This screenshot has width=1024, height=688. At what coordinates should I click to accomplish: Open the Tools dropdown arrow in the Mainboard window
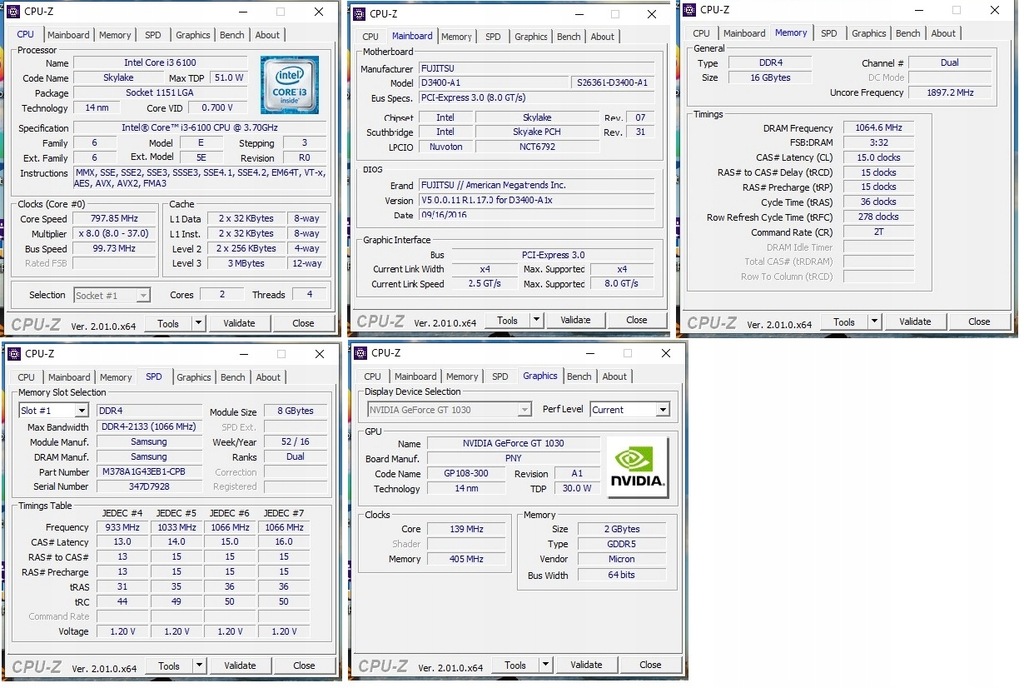(x=537, y=320)
